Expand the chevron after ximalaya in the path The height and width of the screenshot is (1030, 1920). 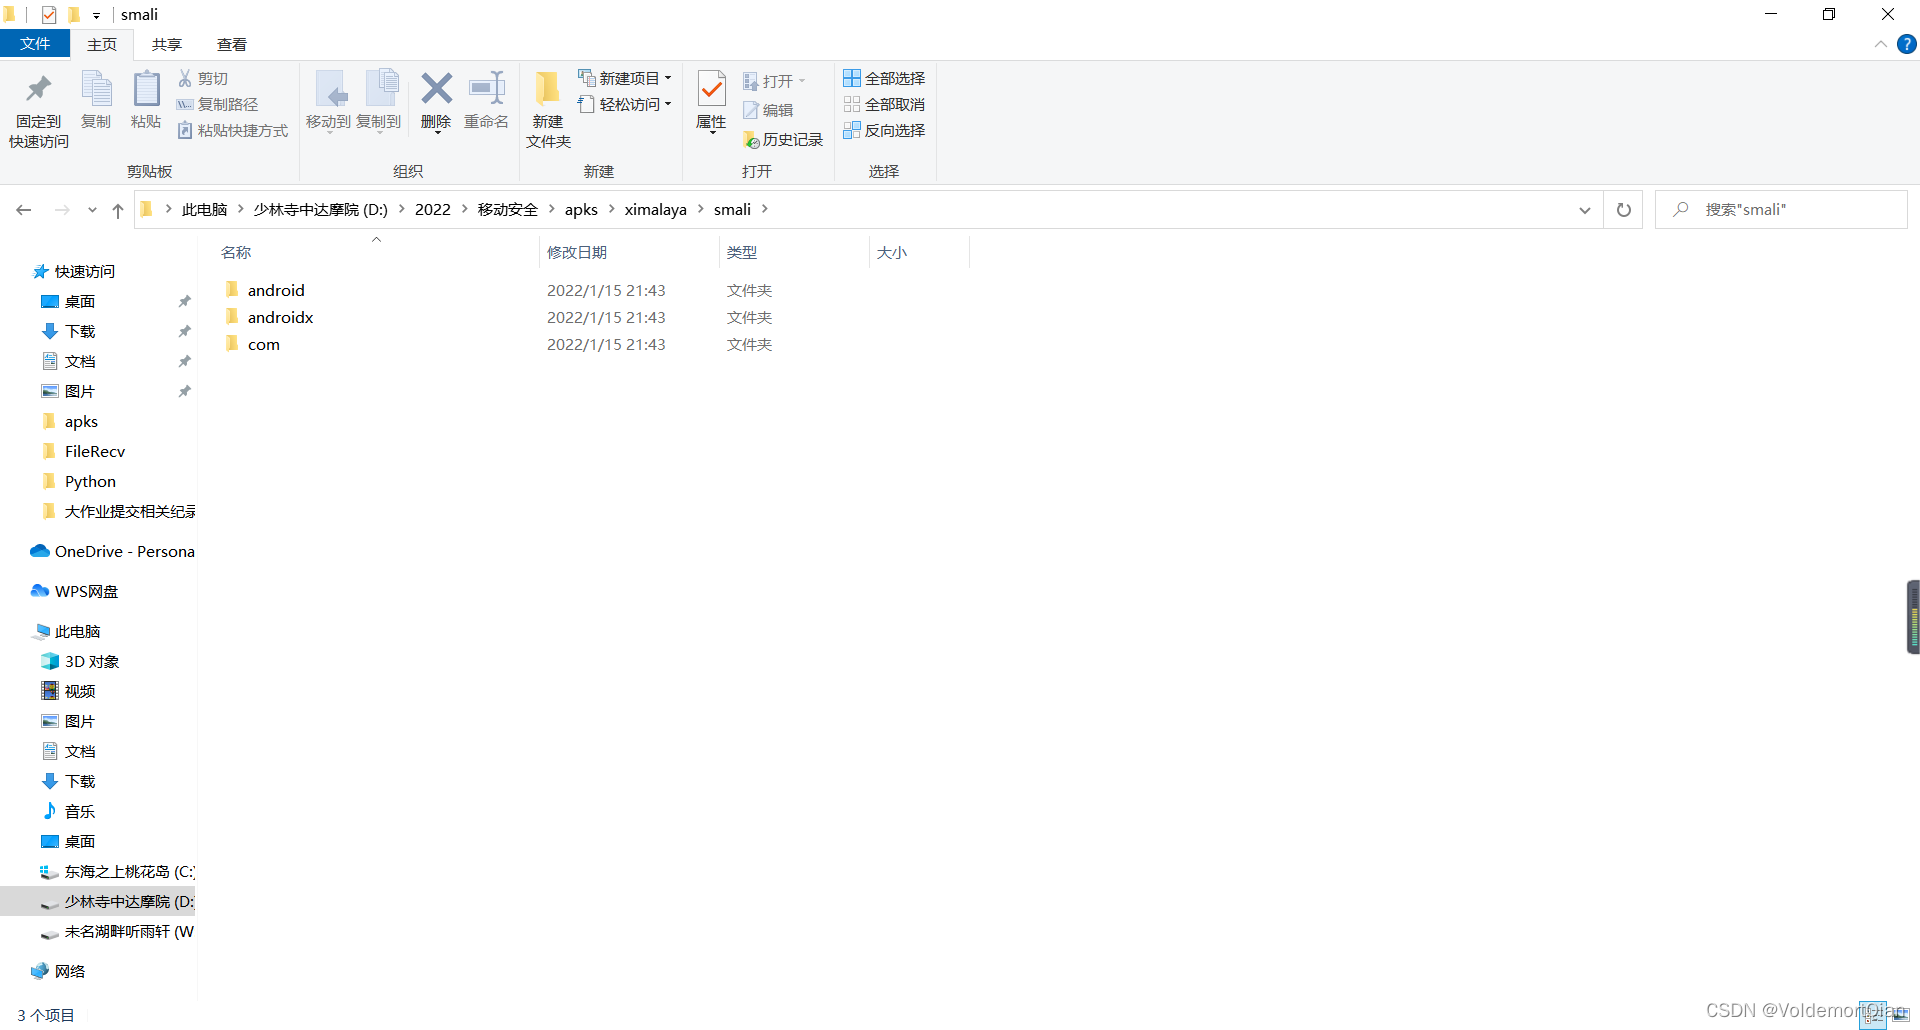pos(700,209)
